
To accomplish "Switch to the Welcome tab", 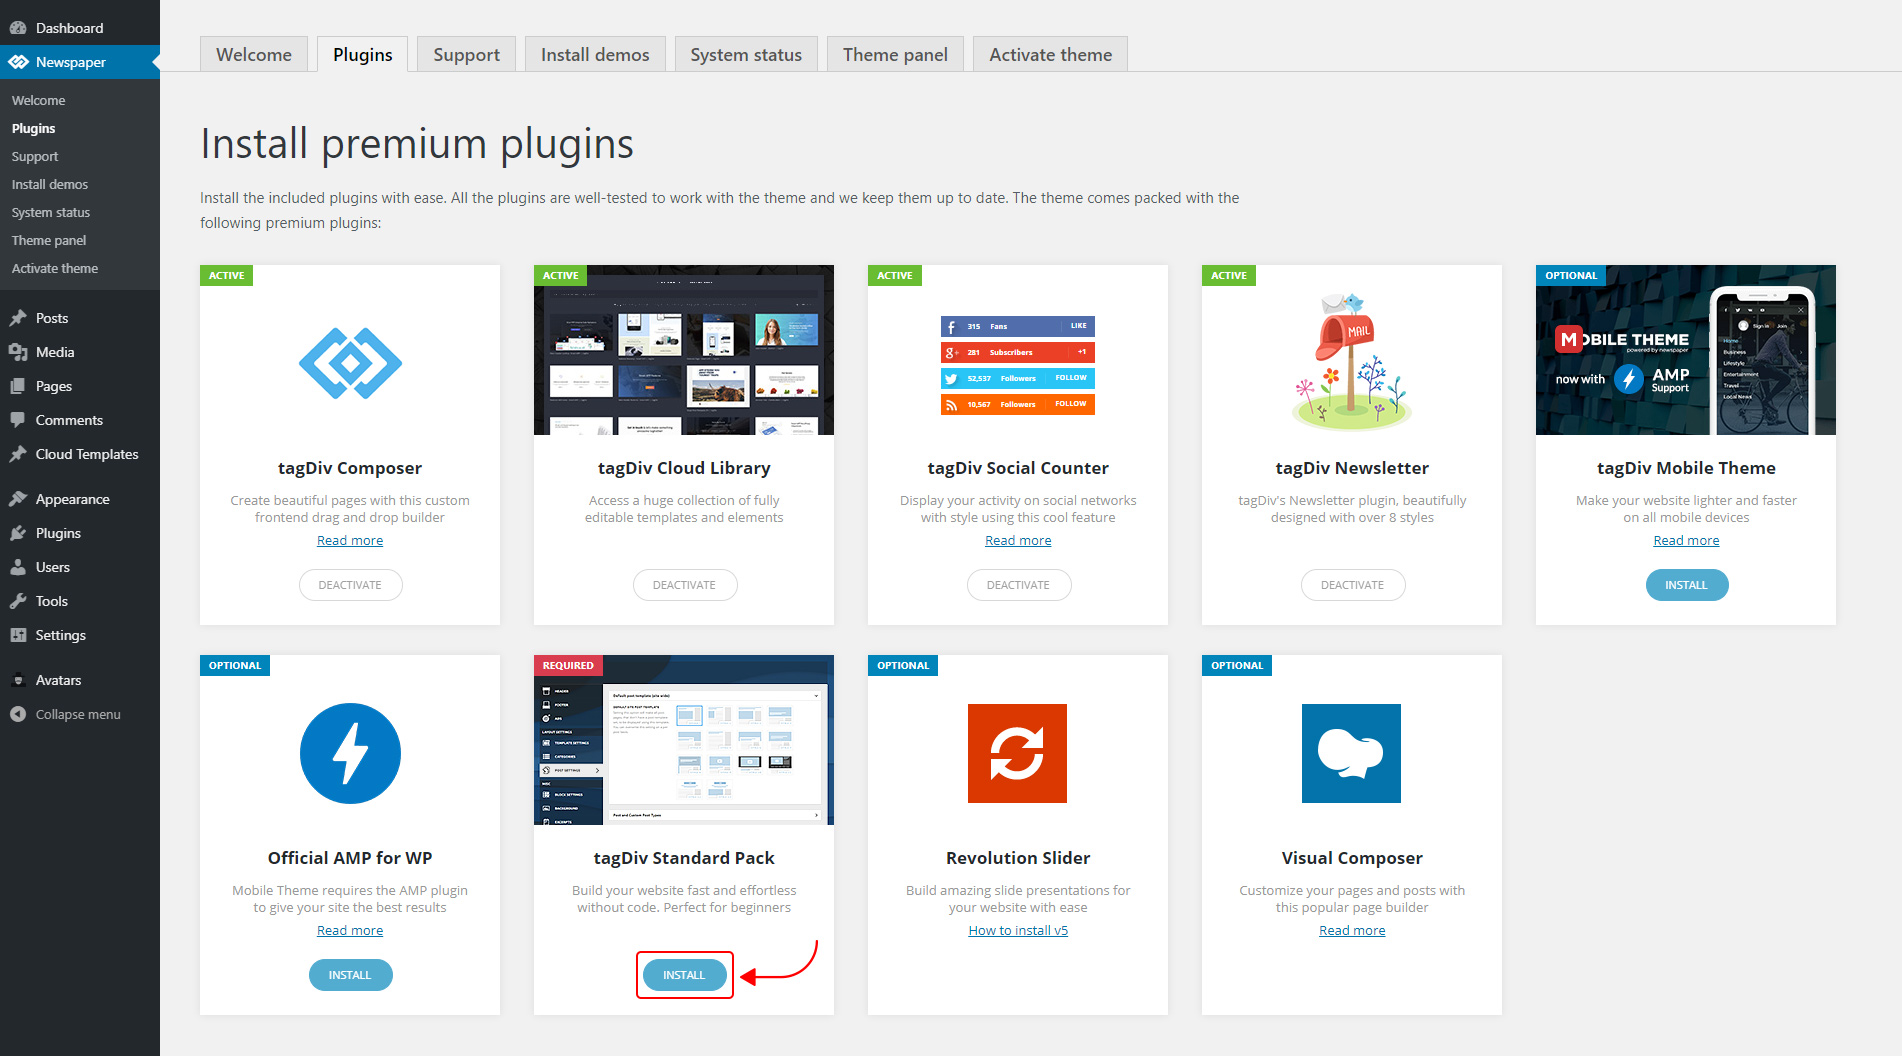I will 254,54.
